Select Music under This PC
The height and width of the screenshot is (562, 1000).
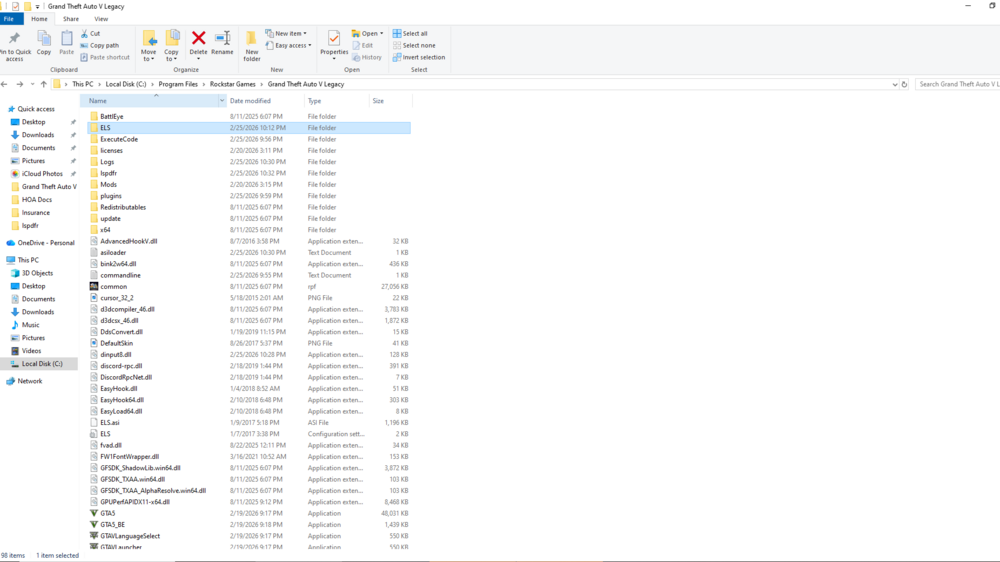(x=30, y=325)
